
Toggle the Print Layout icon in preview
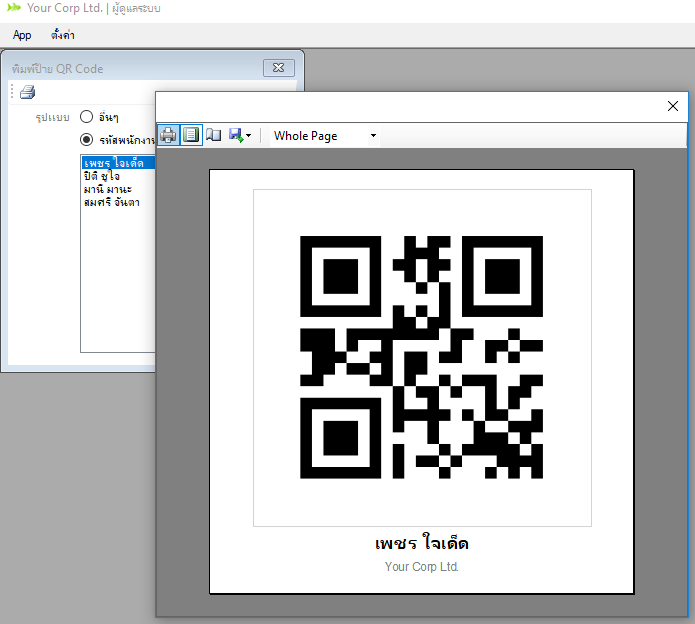pos(191,135)
